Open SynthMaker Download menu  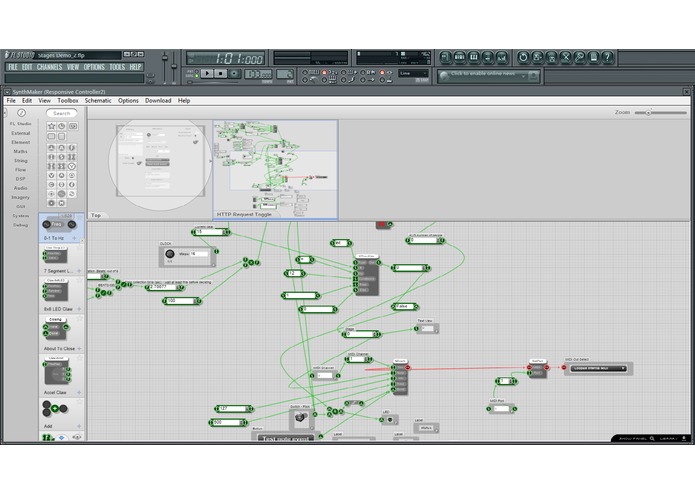[158, 101]
